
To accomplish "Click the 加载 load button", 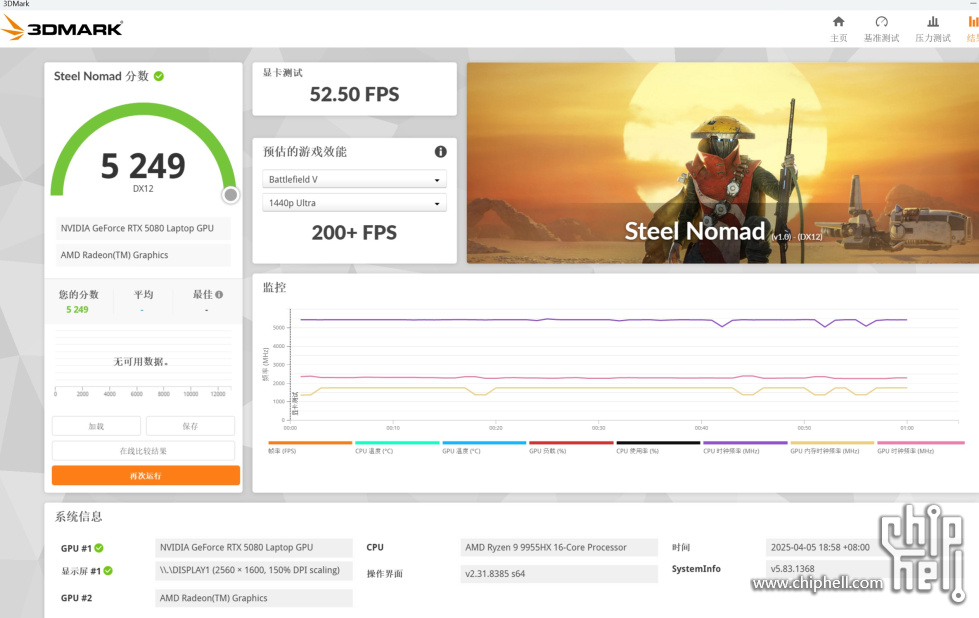I will [x=96, y=426].
